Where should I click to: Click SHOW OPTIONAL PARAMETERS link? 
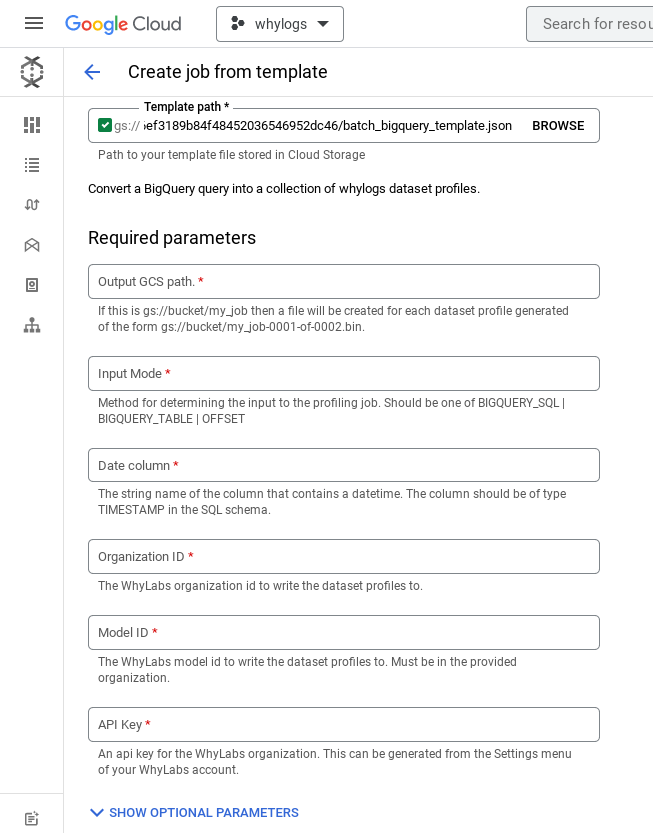click(204, 813)
